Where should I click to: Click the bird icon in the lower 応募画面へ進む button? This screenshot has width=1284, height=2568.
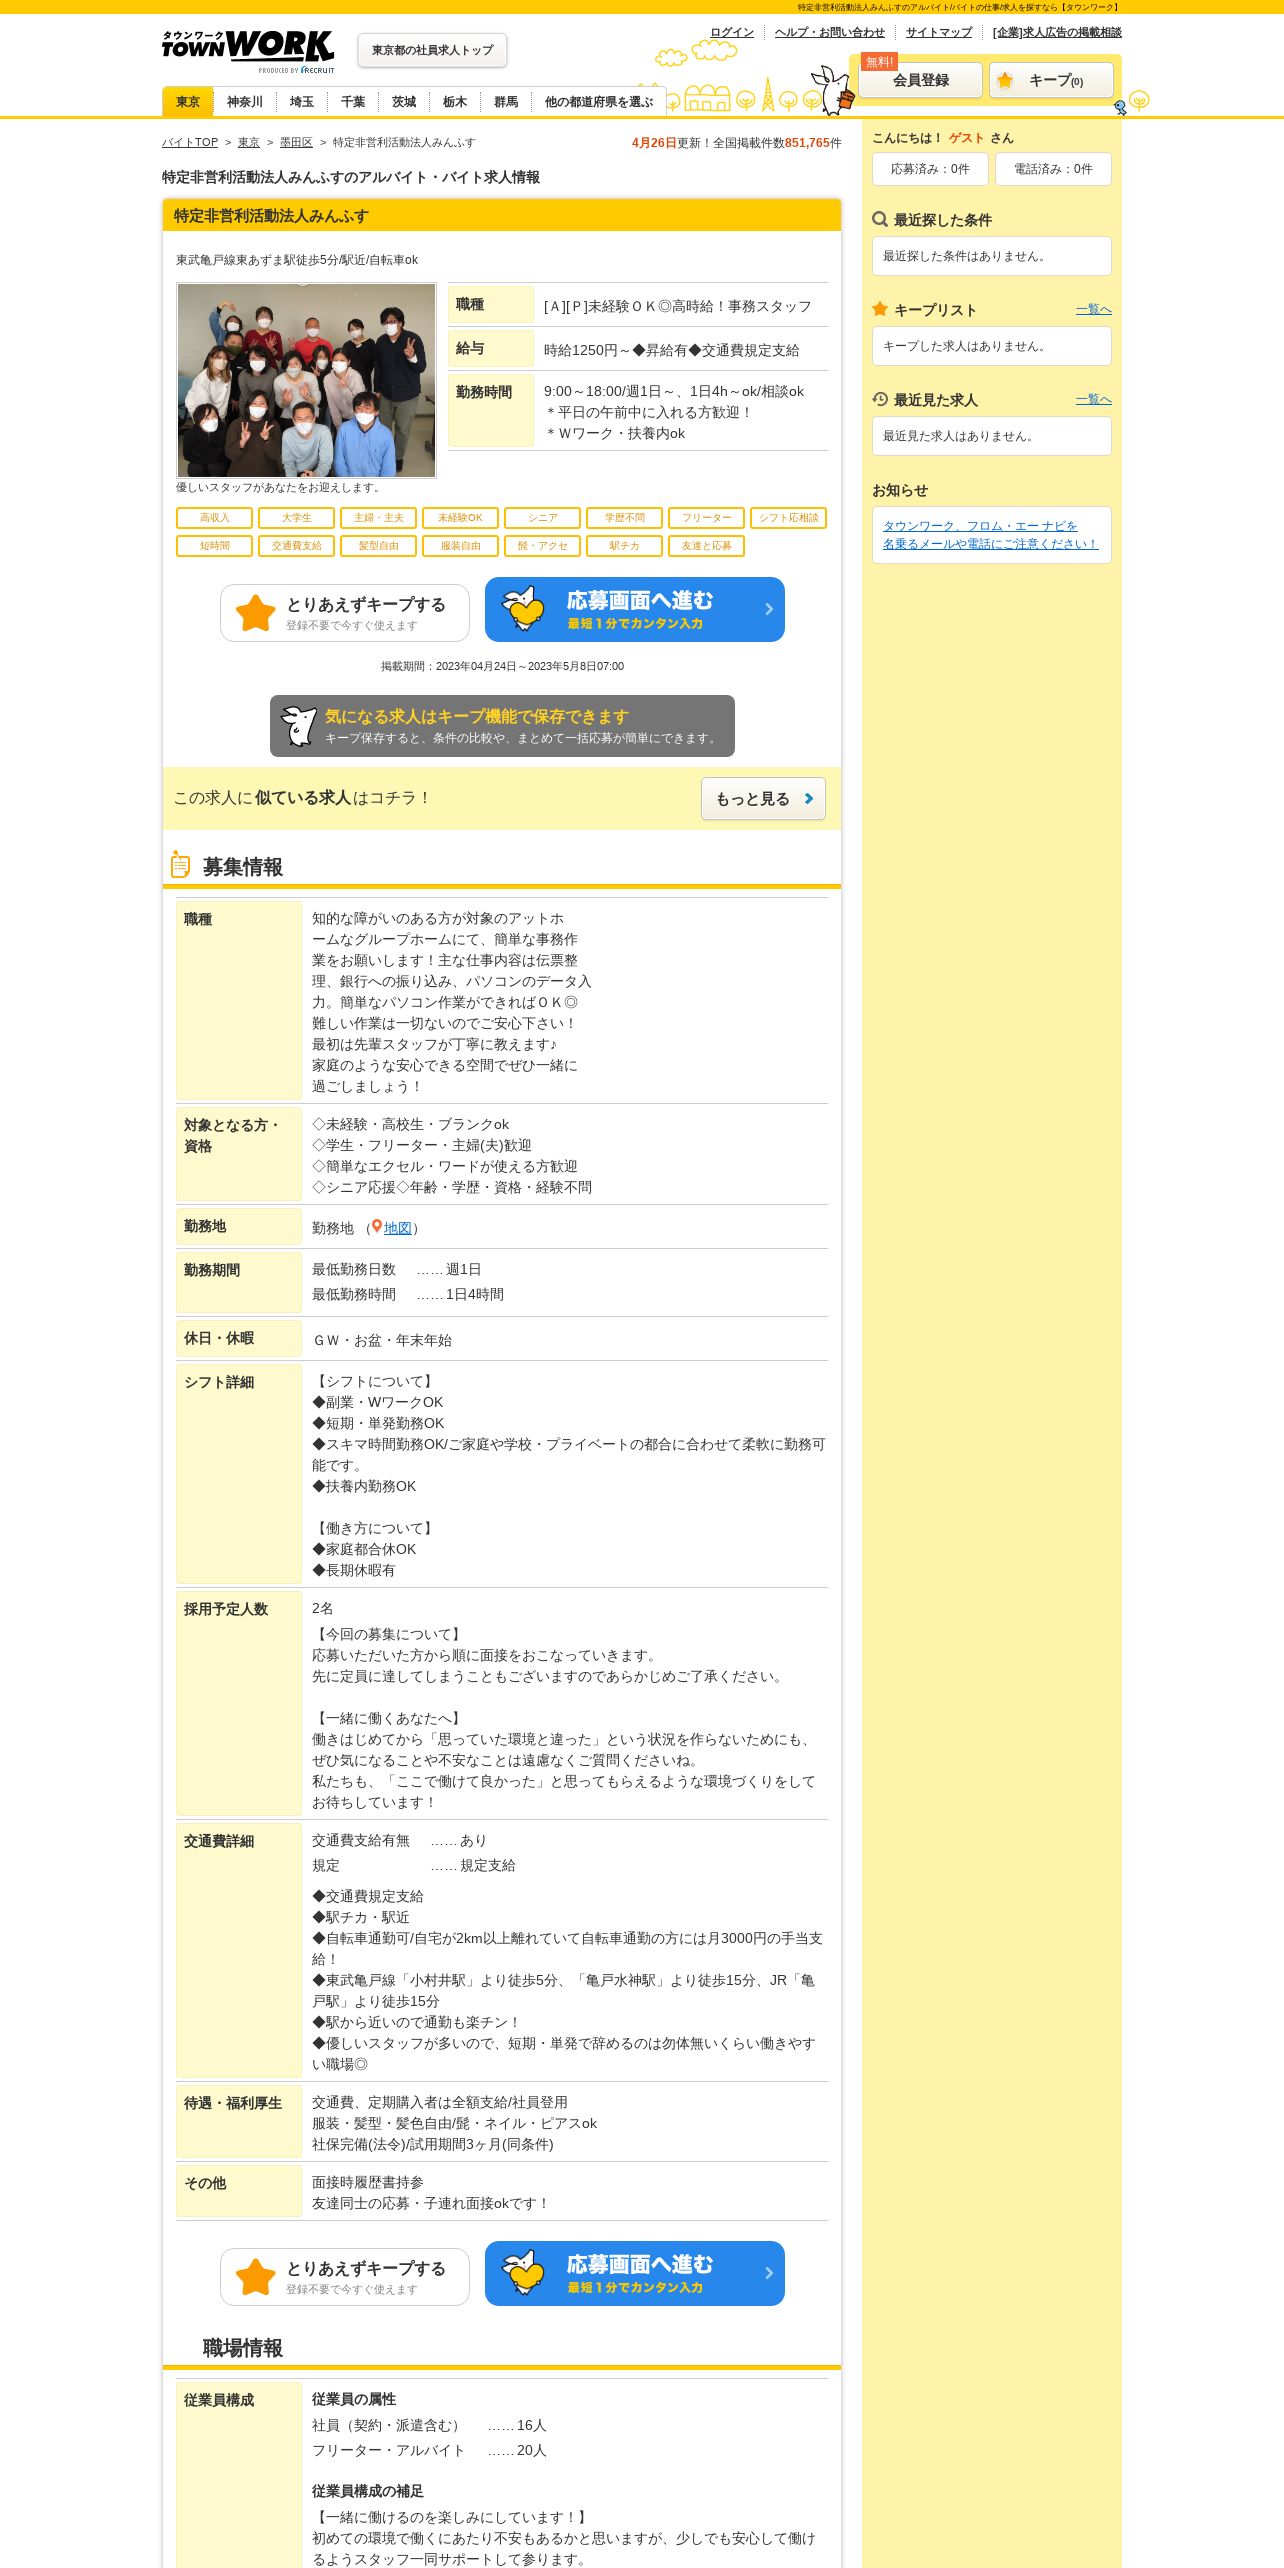[523, 2272]
